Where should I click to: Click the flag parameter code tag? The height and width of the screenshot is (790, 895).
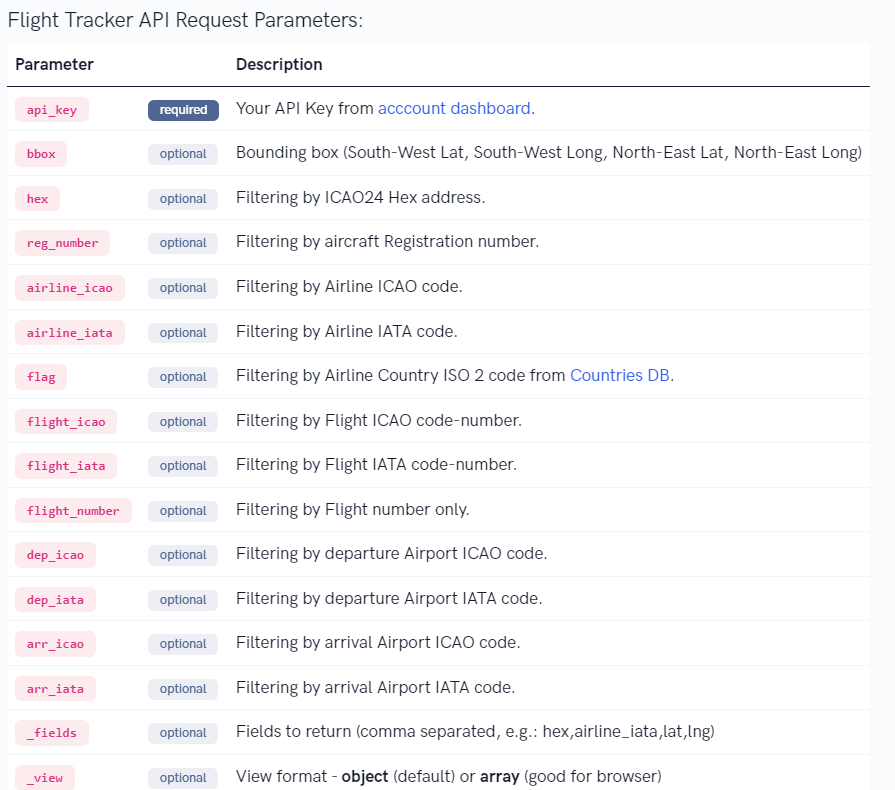[41, 377]
